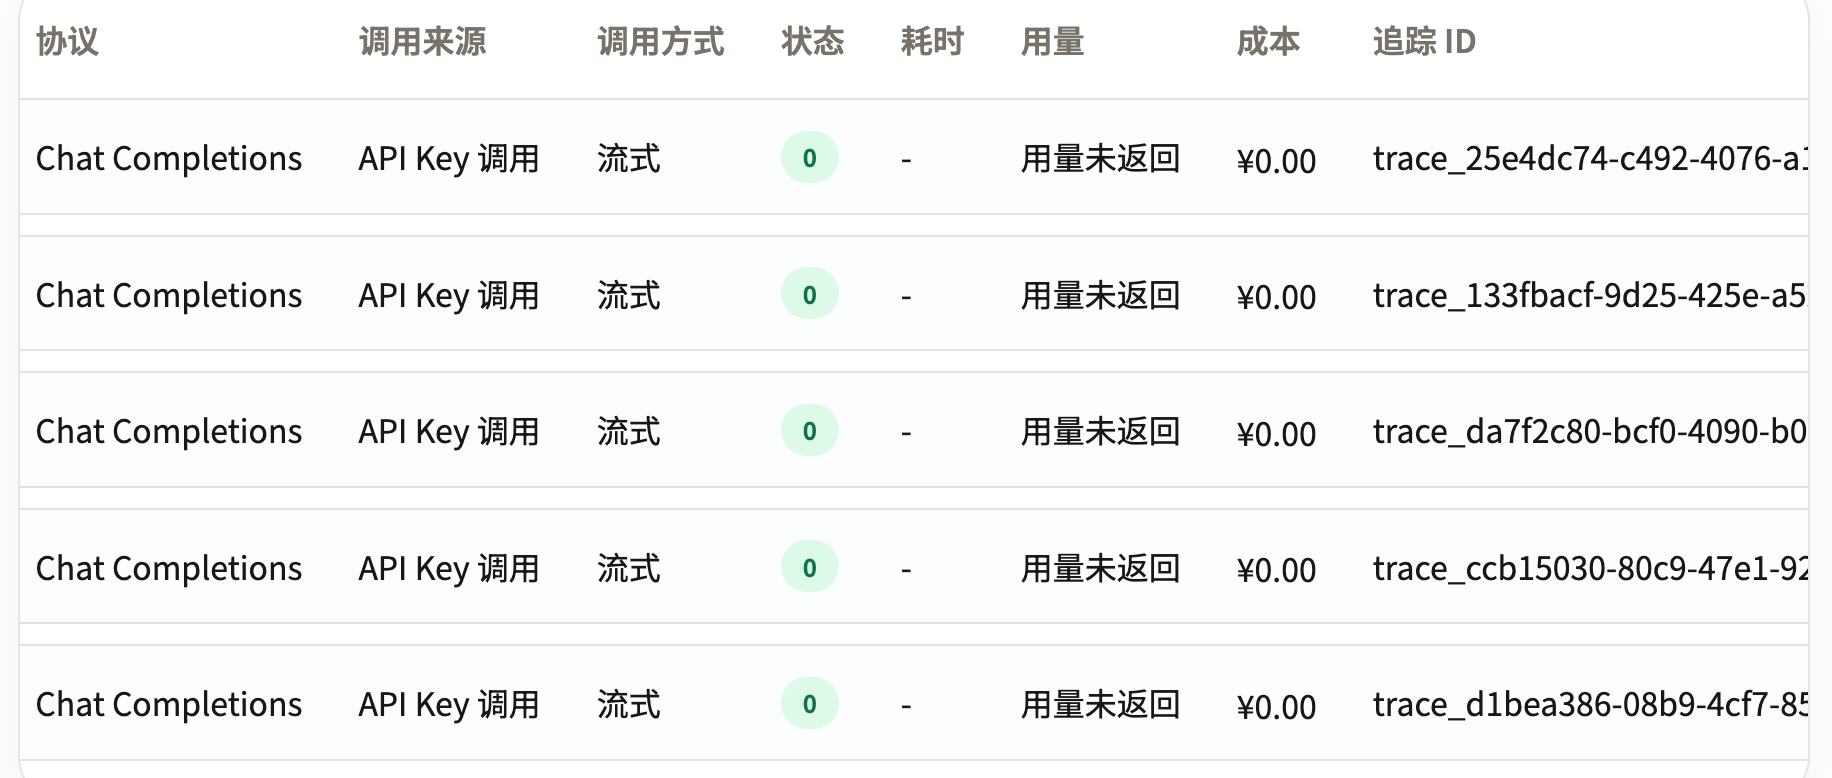The height and width of the screenshot is (778, 1832).
Task: Click the 追踪 ID column header
Action: [x=1424, y=42]
